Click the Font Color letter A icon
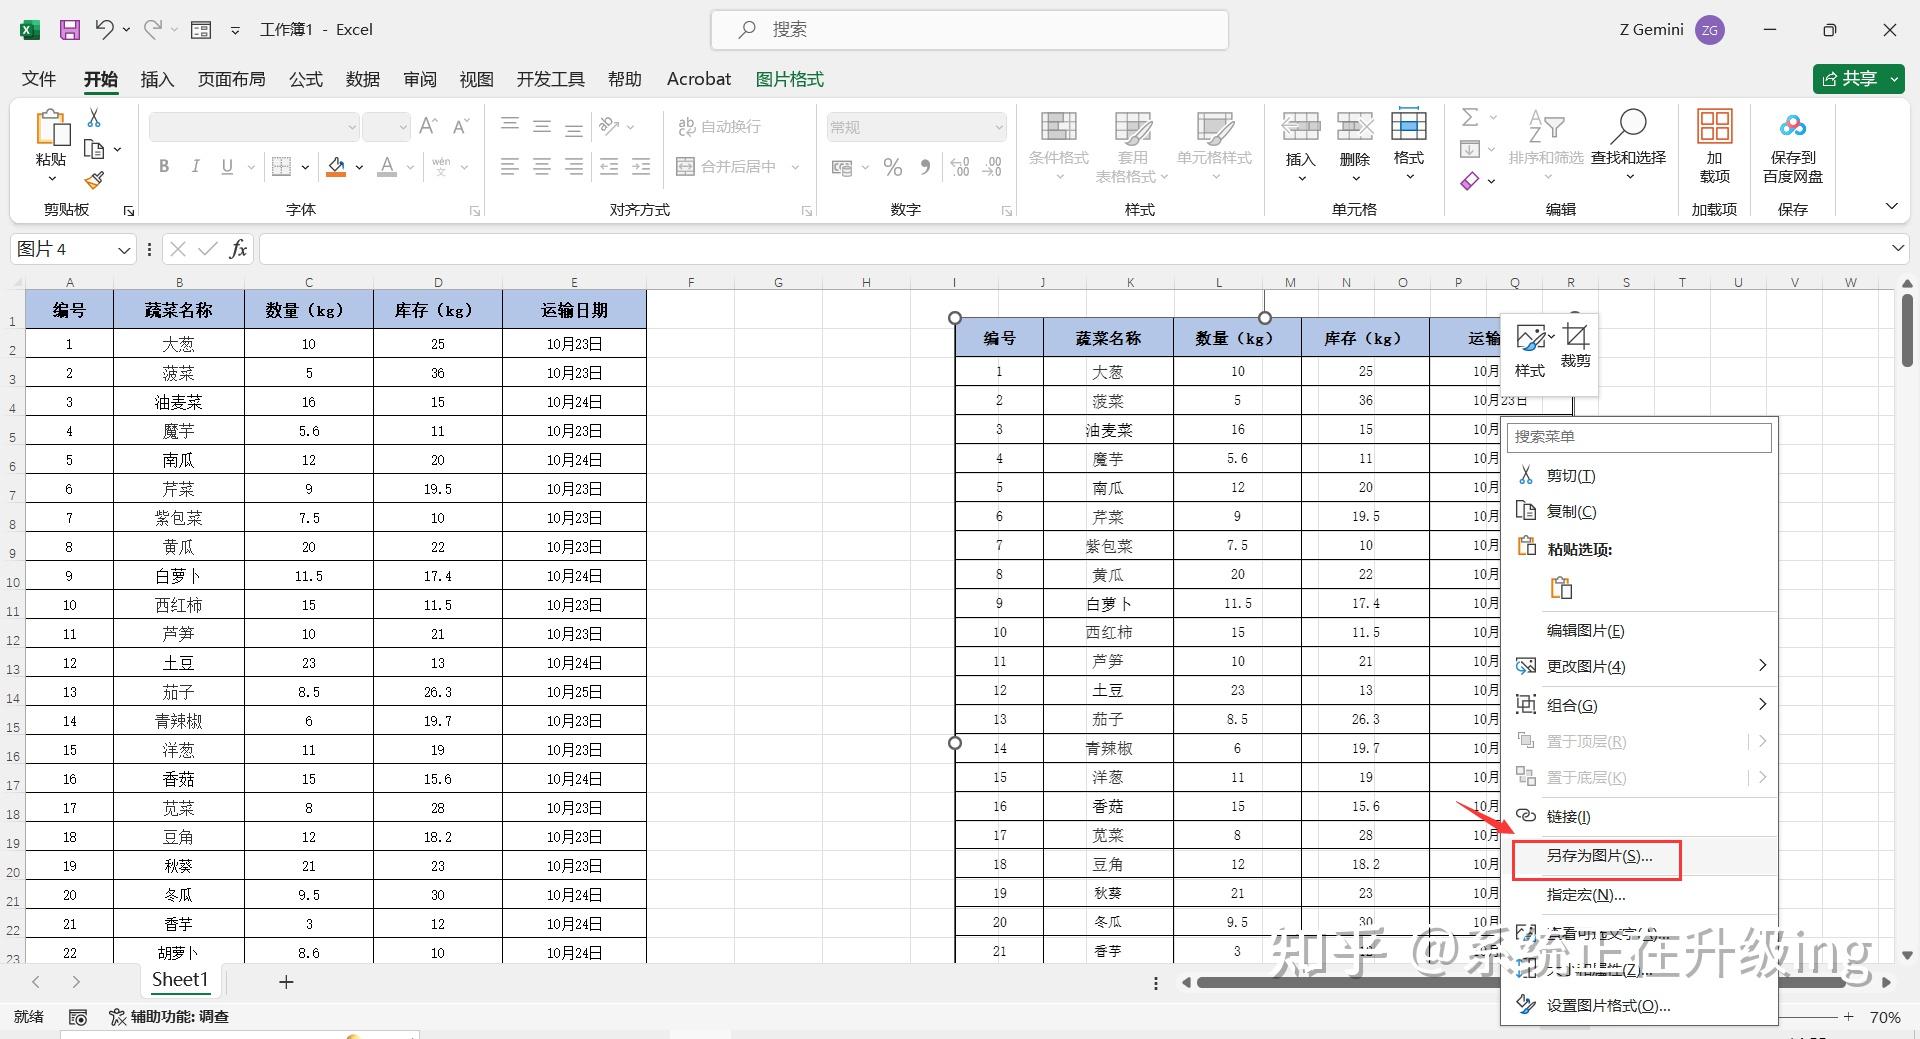The image size is (1920, 1039). click(388, 167)
